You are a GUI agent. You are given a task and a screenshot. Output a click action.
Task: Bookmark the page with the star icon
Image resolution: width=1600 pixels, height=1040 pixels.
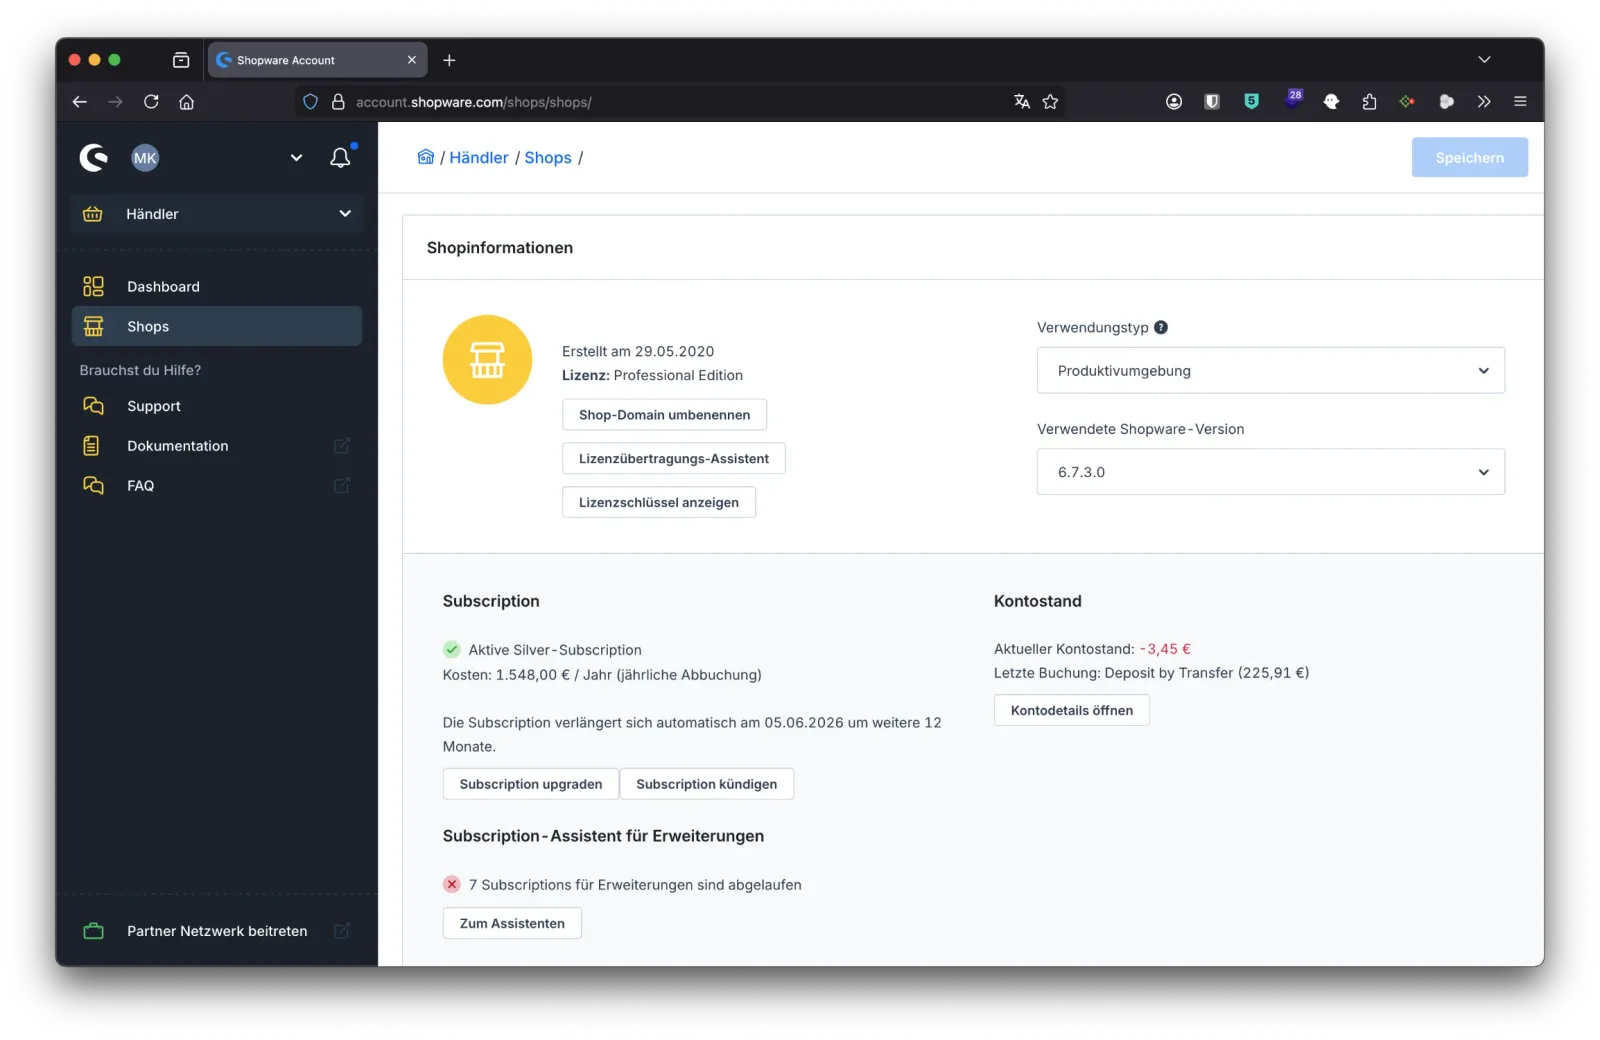coord(1050,101)
